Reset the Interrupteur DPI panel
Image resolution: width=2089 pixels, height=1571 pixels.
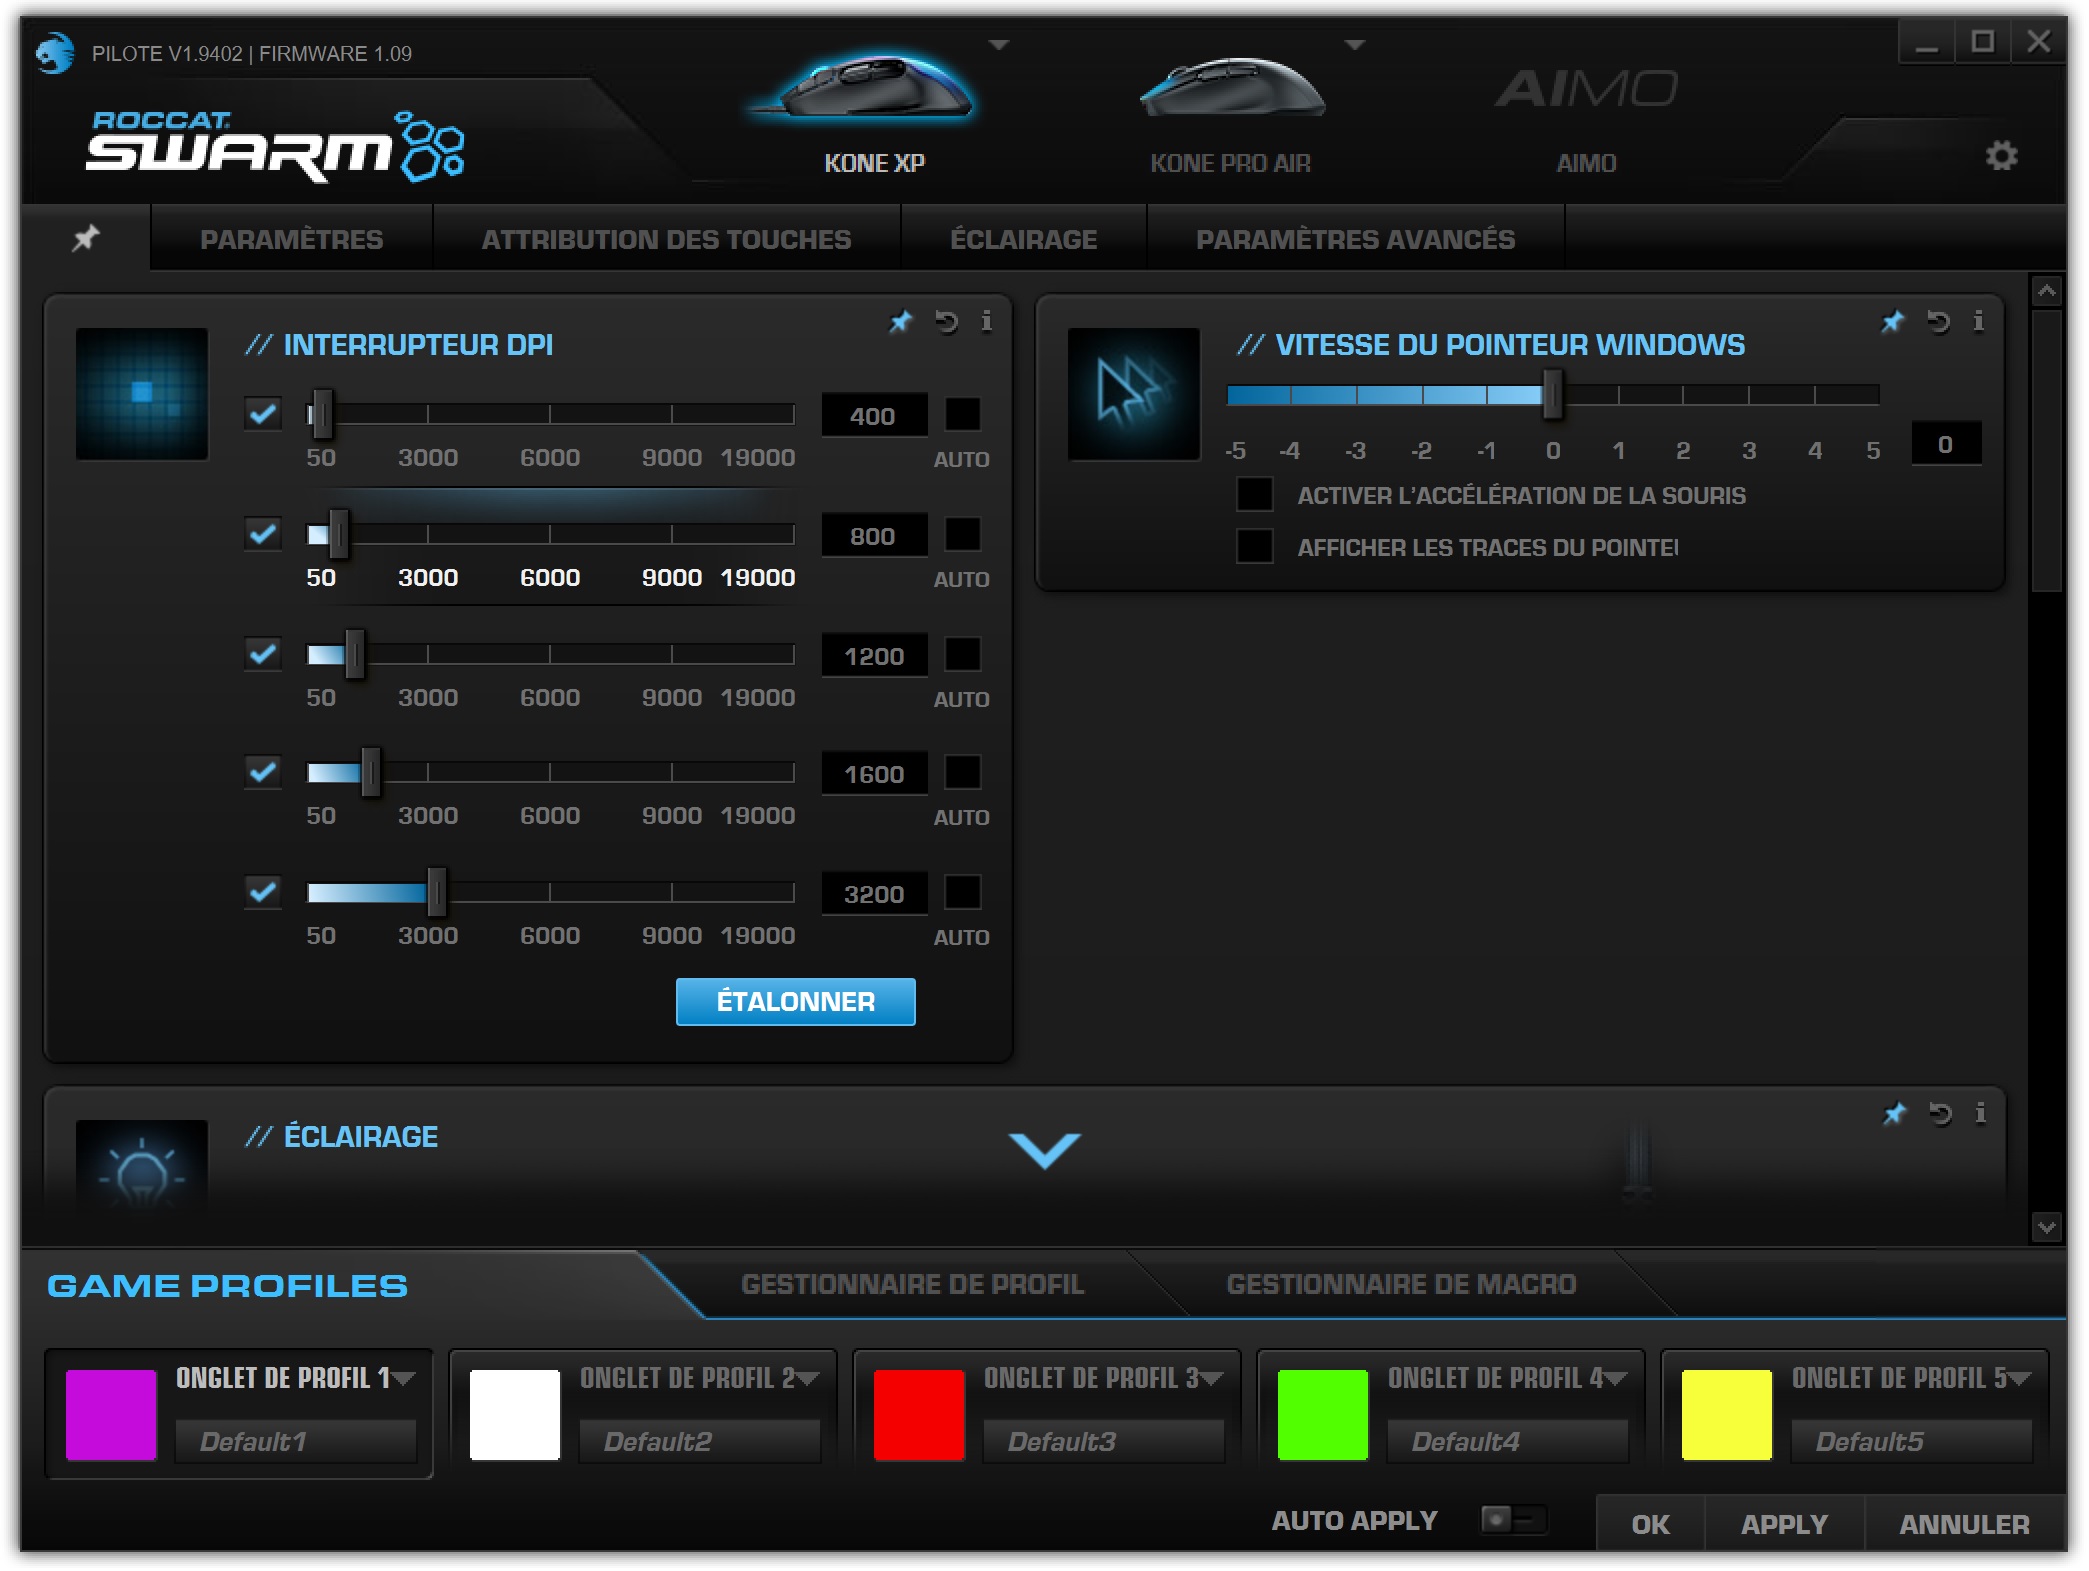(946, 321)
